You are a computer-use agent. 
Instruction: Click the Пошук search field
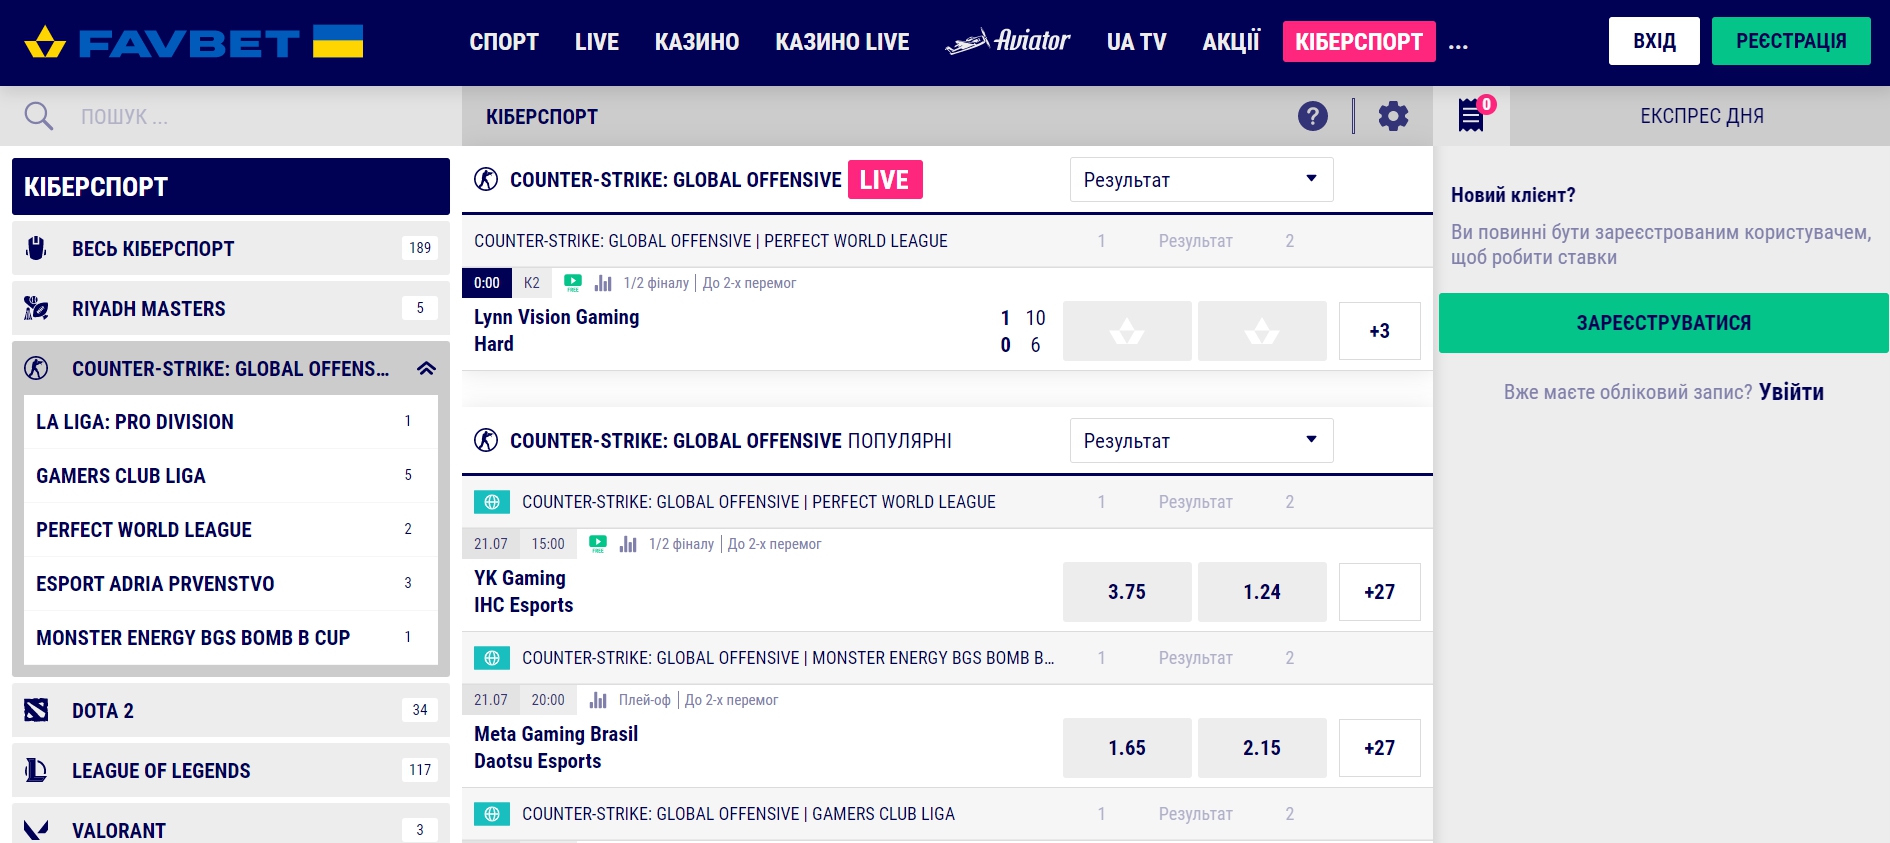pos(250,116)
